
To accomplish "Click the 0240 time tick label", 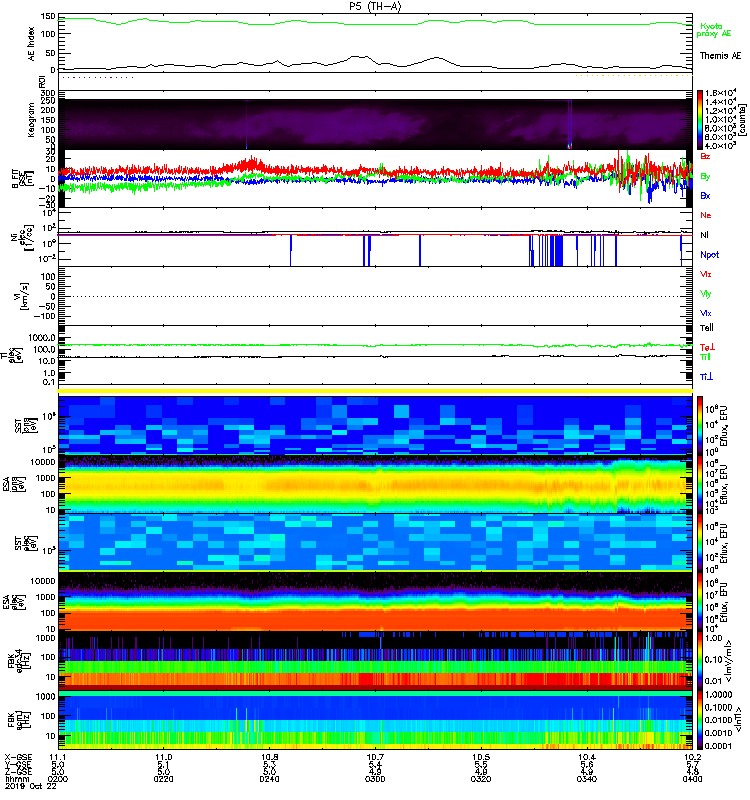I will [269, 779].
